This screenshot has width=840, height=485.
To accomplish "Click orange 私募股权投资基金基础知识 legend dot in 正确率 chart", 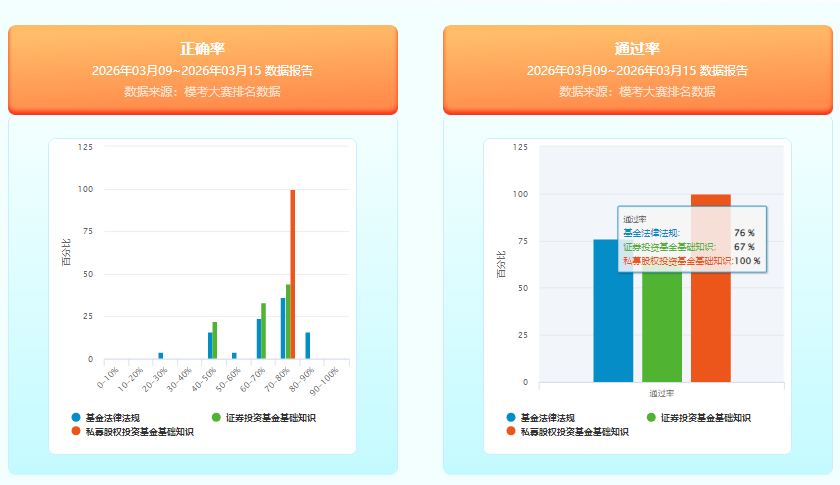I will (76, 432).
